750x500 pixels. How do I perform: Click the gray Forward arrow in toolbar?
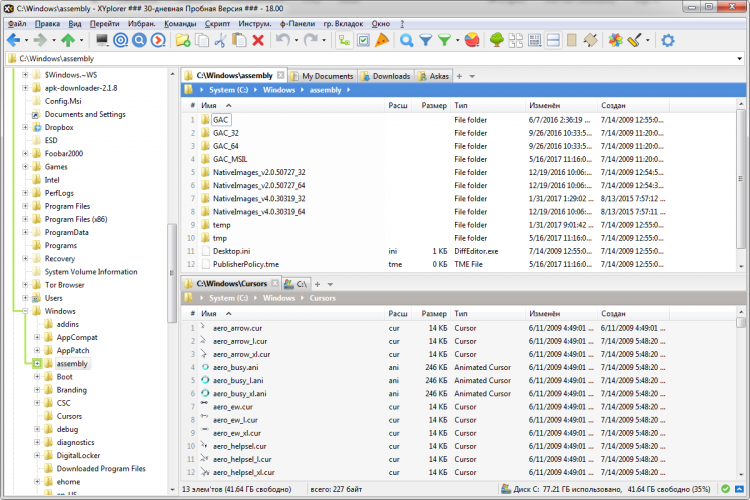tap(41, 40)
